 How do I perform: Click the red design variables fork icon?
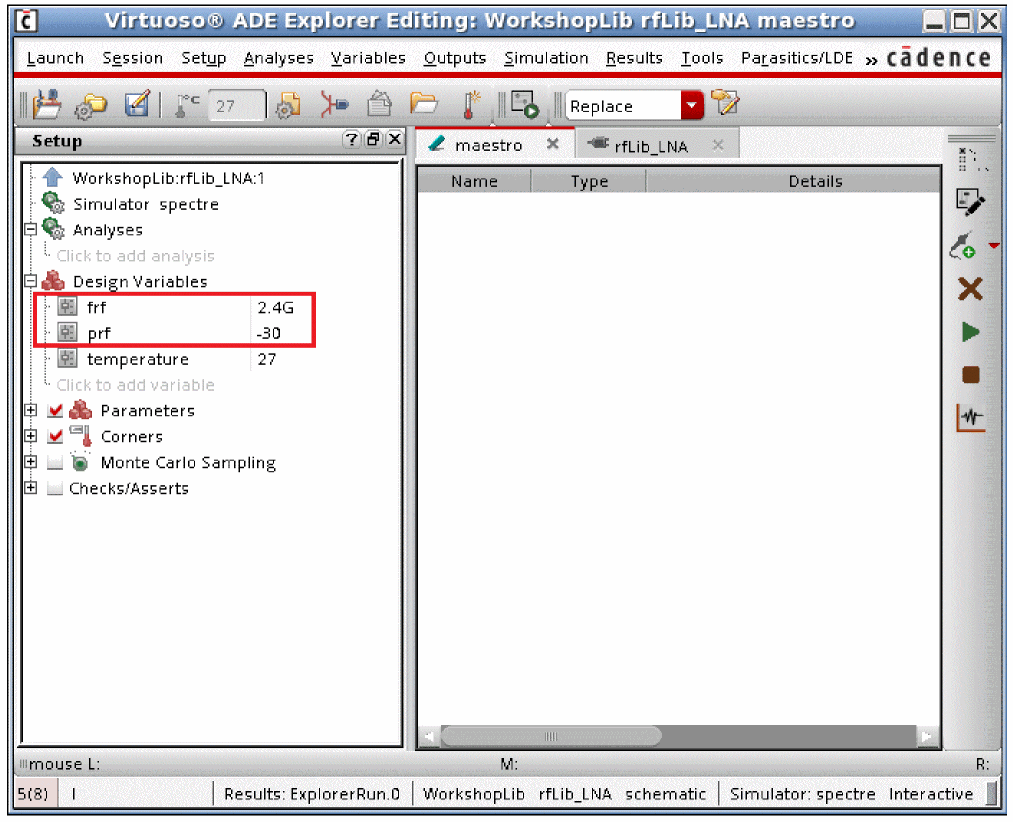[x=333, y=105]
